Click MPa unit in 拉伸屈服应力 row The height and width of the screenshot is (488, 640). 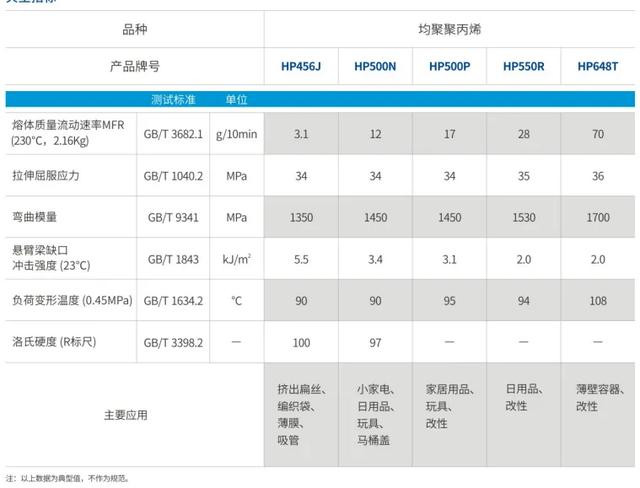(237, 176)
